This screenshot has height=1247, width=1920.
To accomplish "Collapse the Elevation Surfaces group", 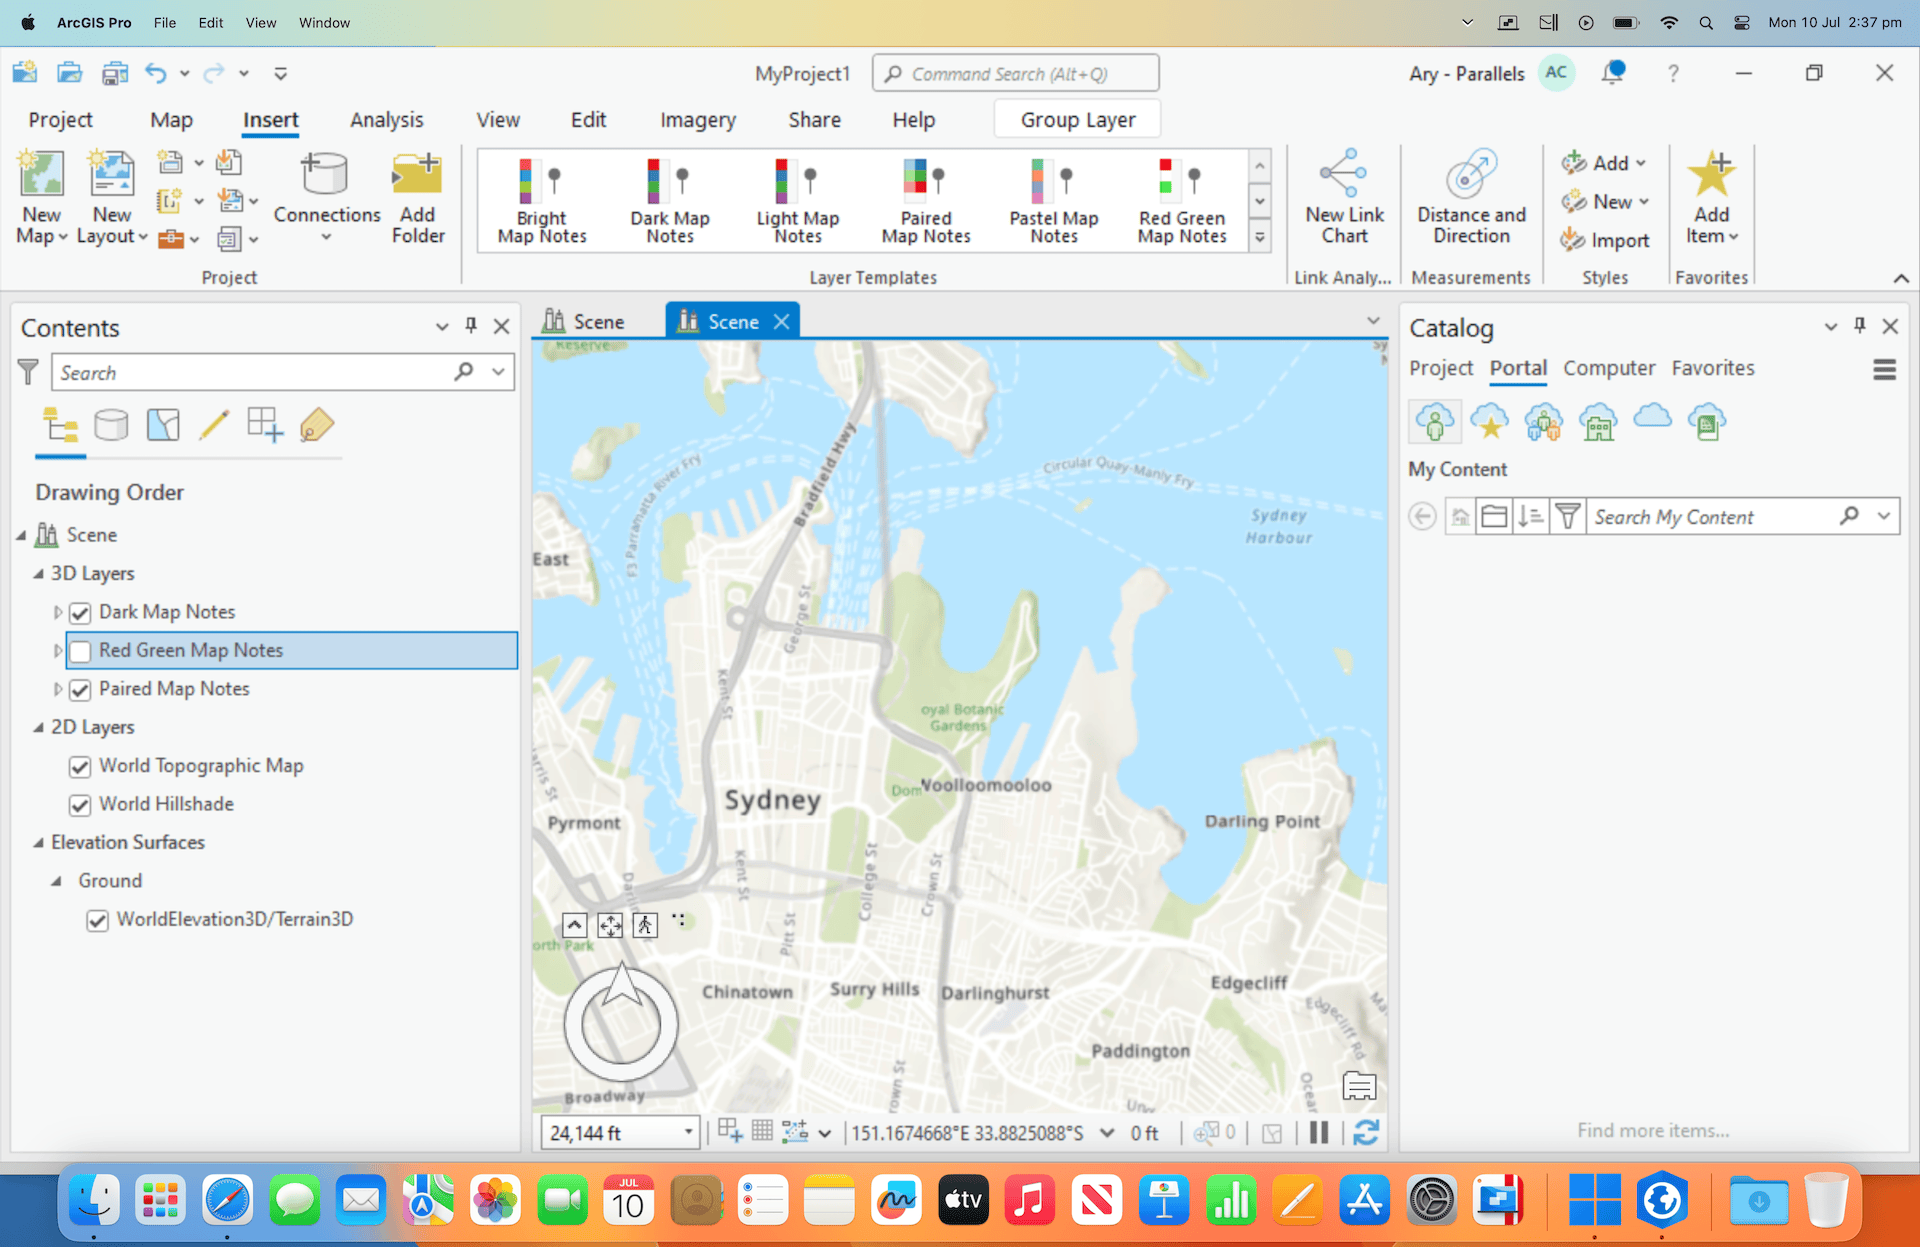I will coord(38,842).
